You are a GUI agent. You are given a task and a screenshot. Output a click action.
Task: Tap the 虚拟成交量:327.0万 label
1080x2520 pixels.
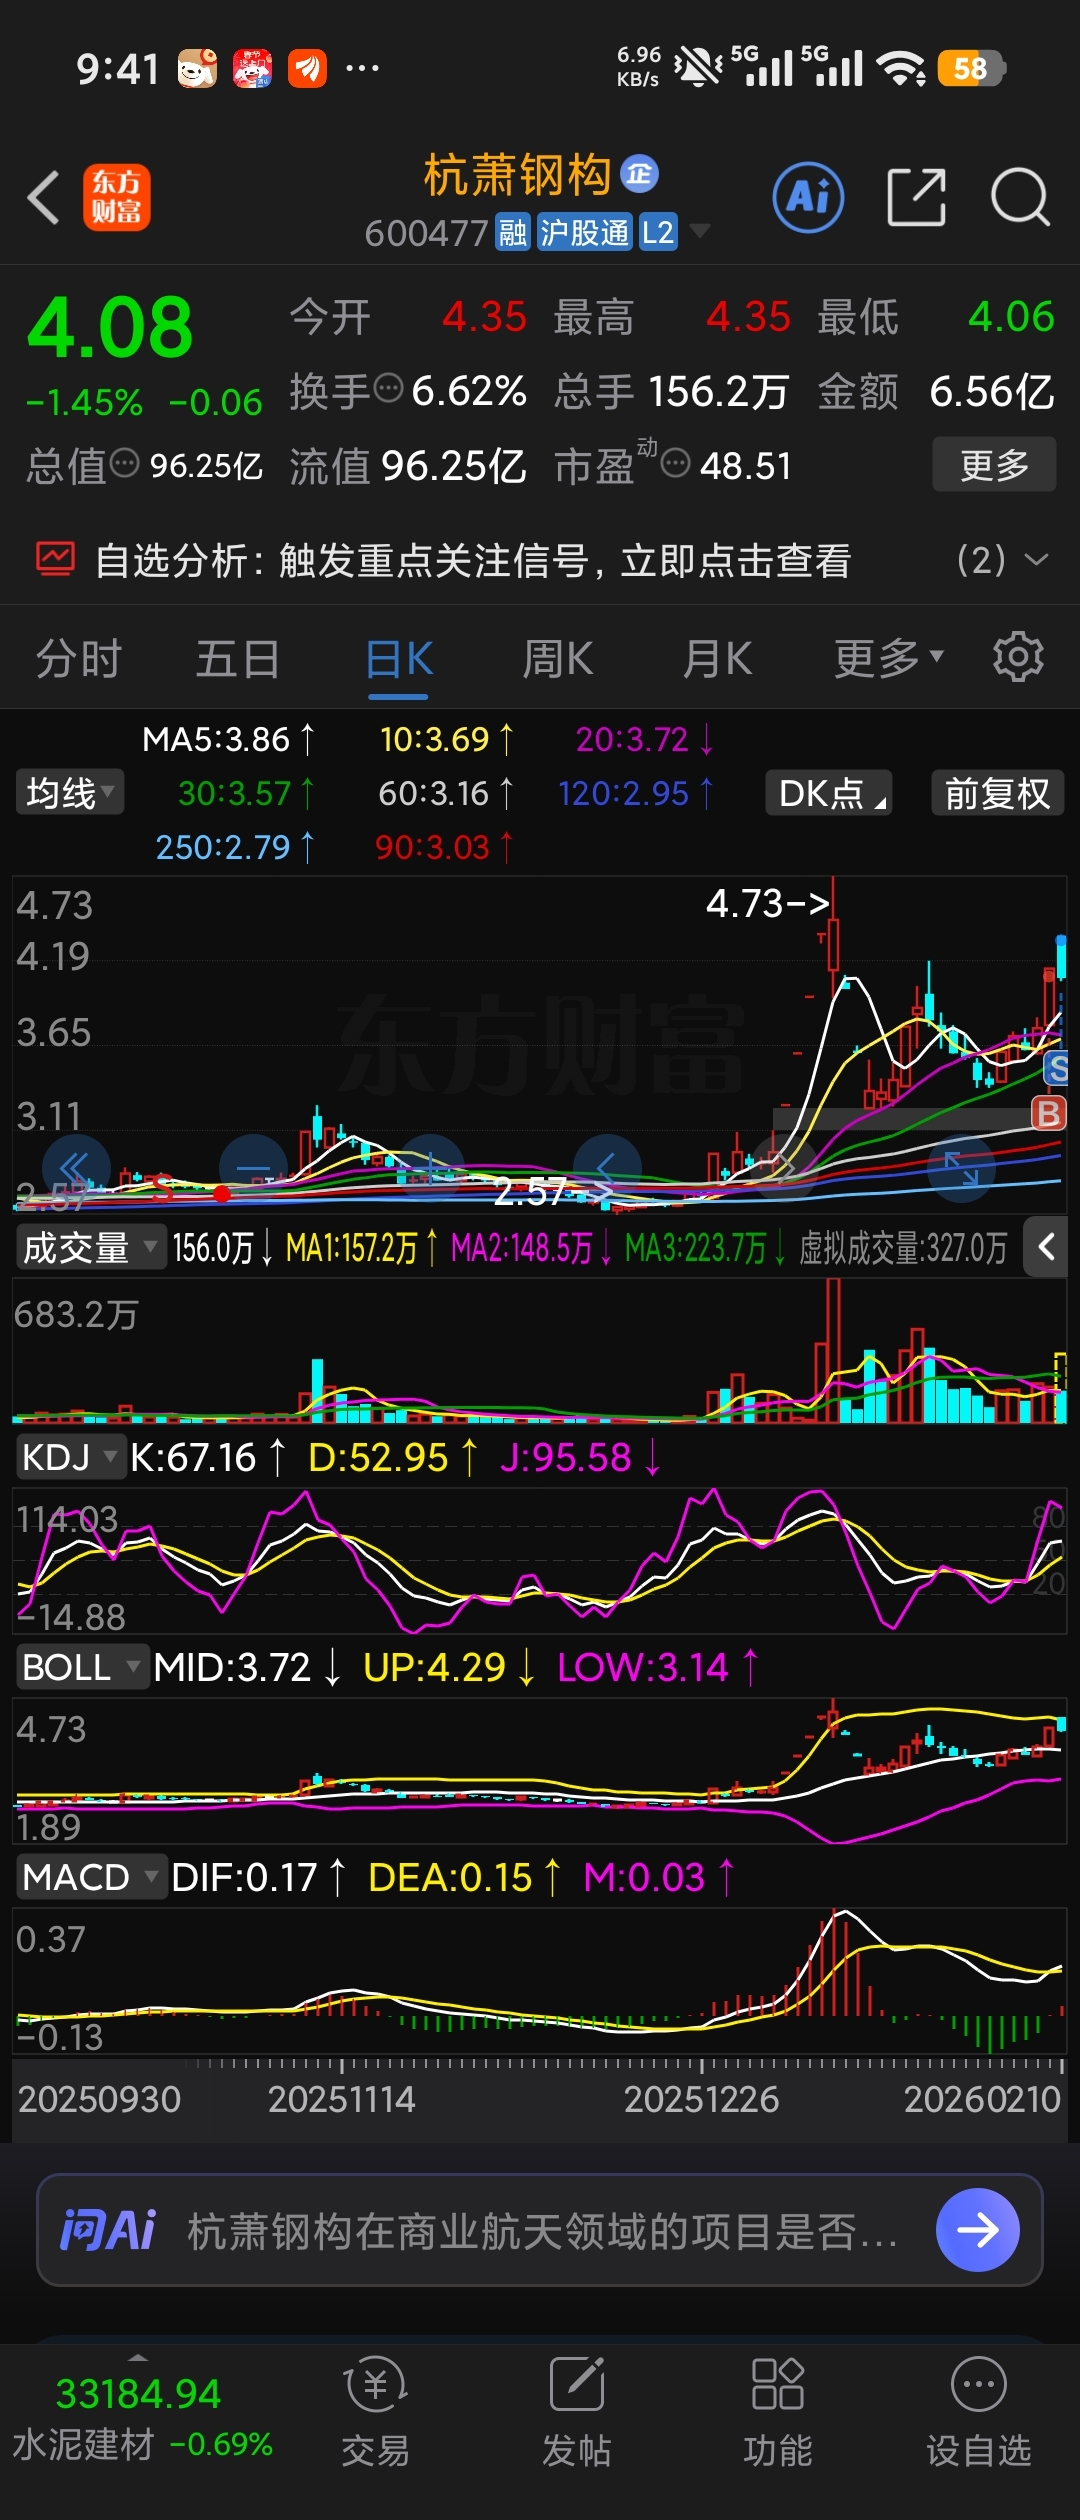point(903,1248)
